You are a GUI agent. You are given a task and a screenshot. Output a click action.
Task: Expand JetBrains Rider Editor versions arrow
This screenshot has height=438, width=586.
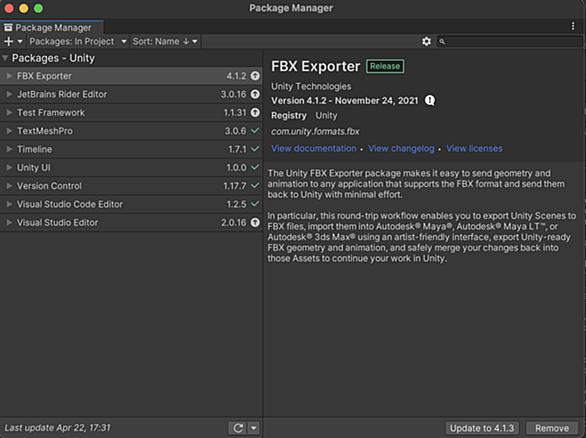tap(9, 94)
